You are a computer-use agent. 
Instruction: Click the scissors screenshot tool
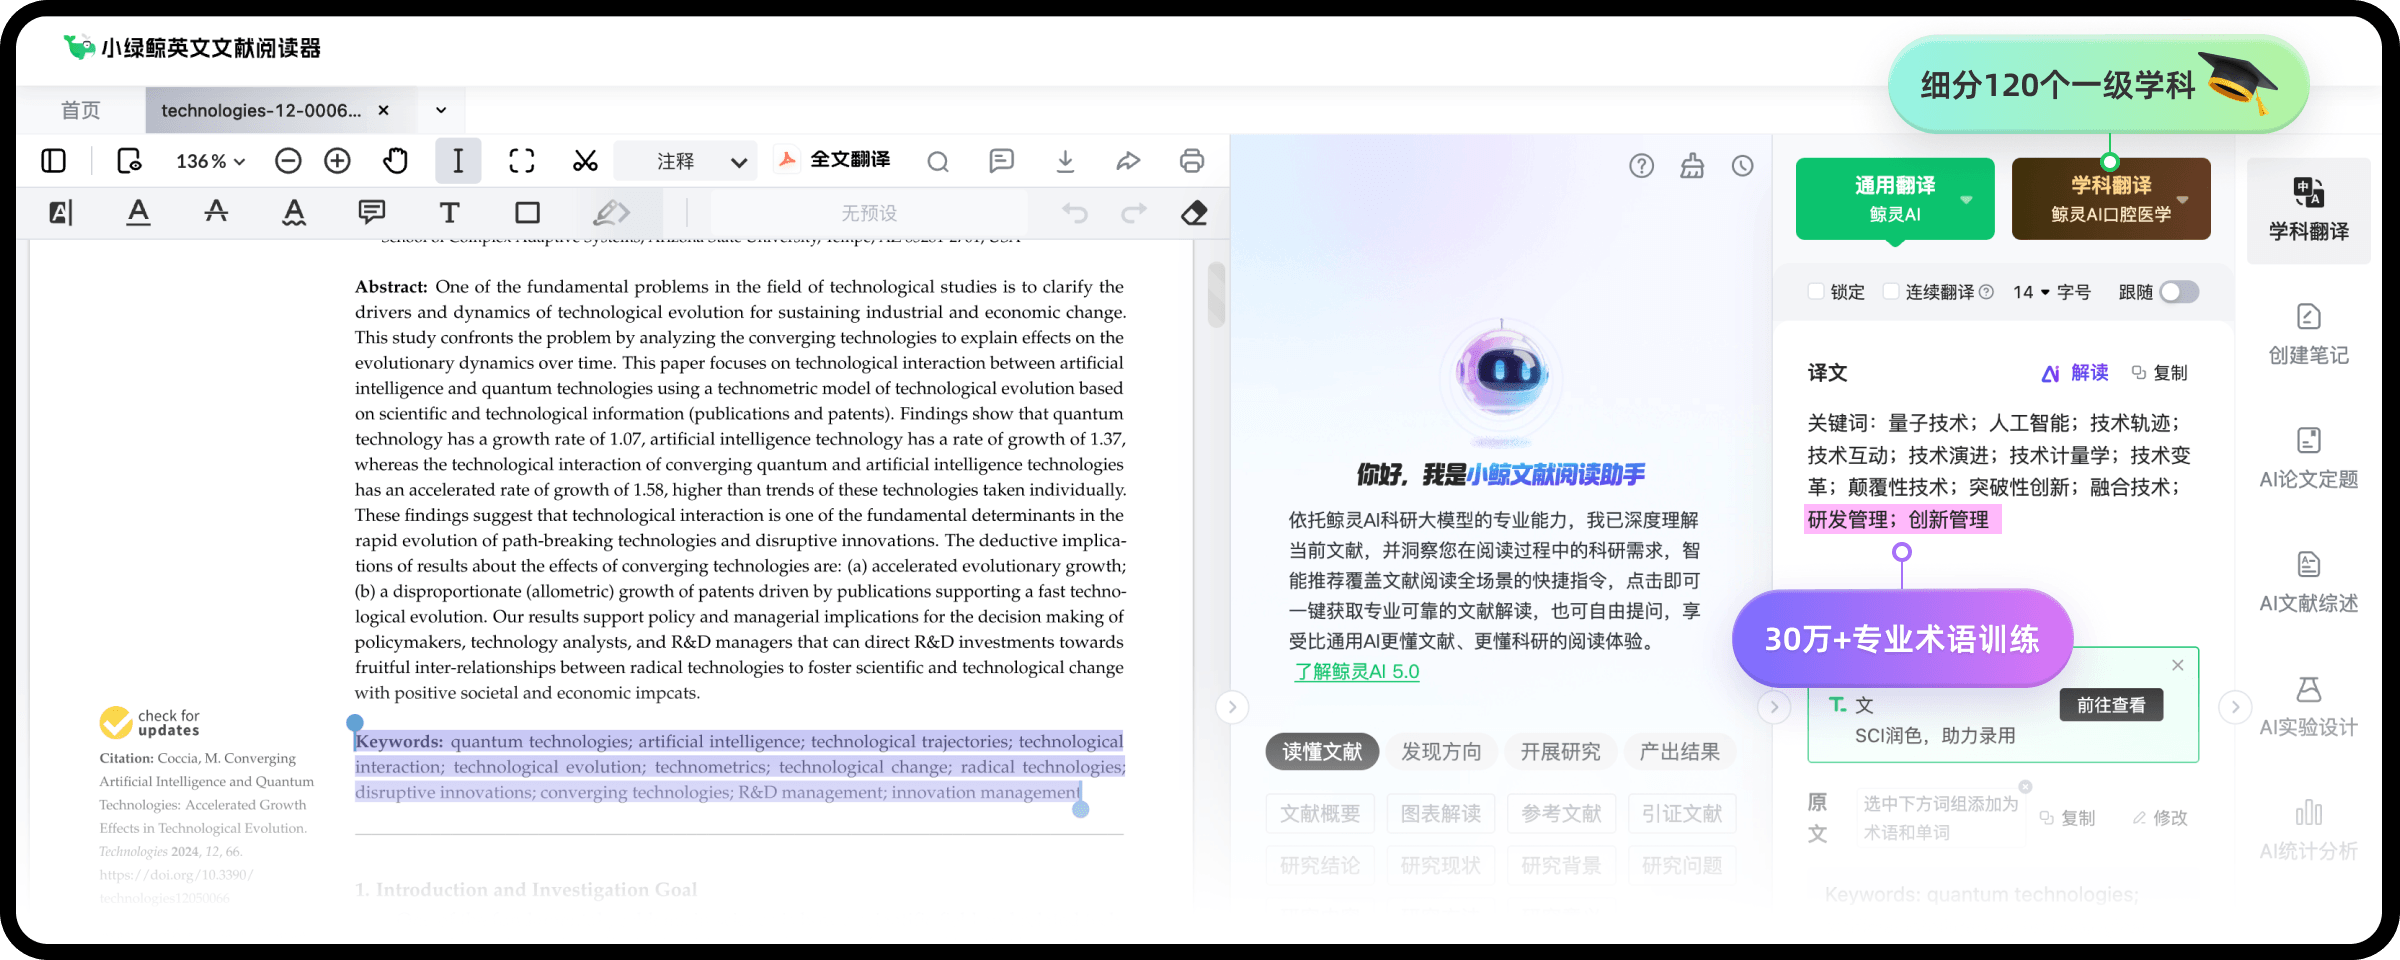pos(585,161)
